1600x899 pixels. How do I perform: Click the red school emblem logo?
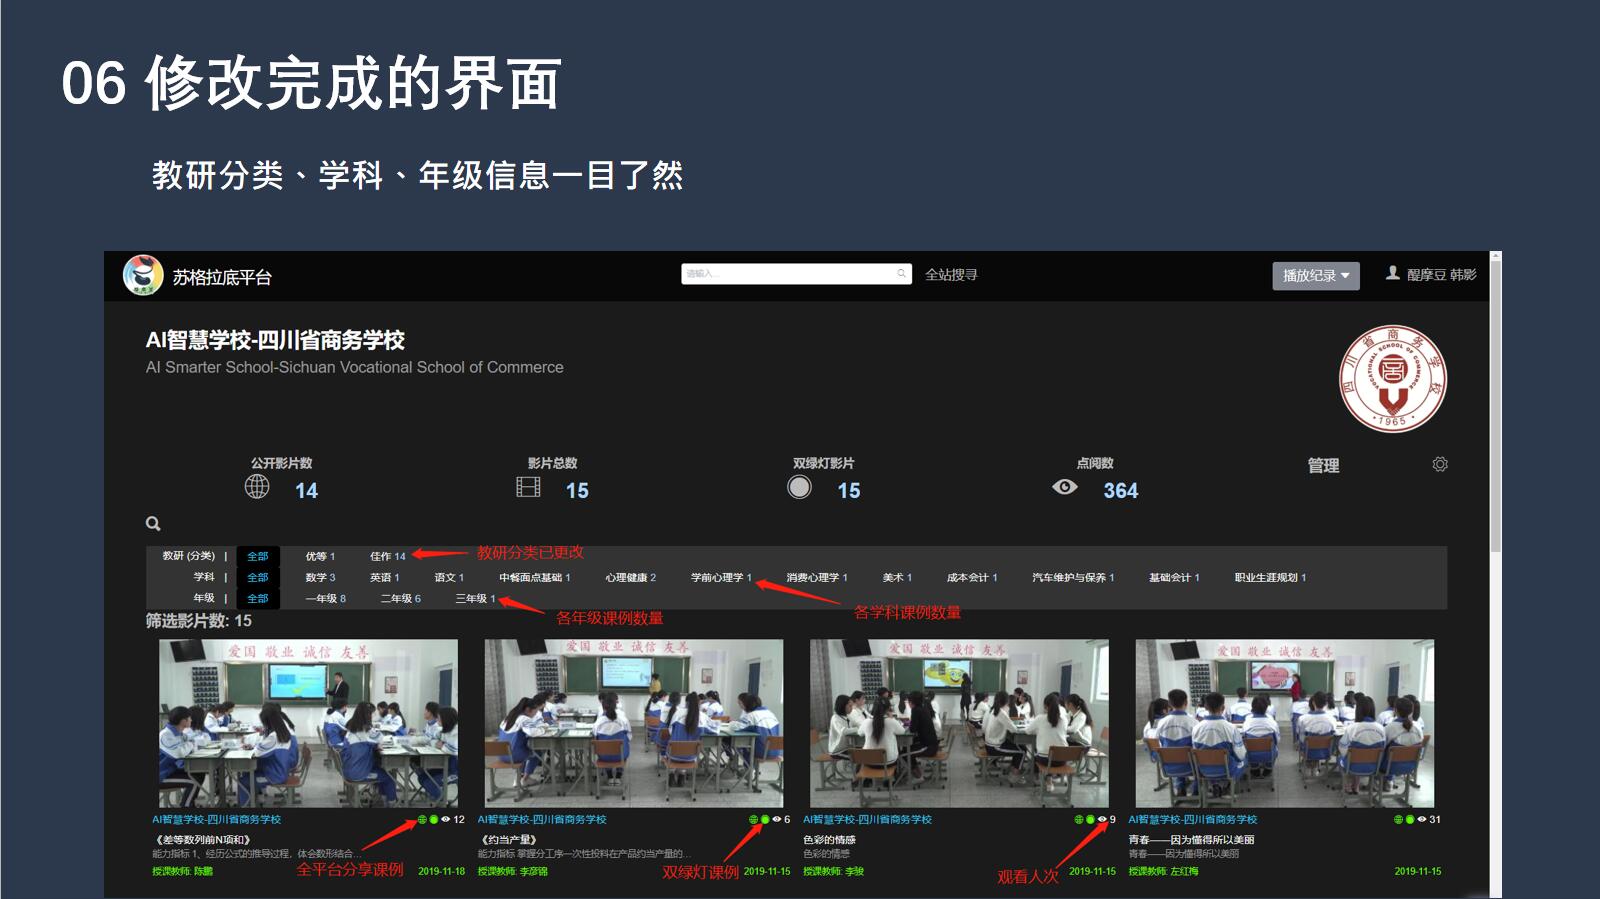click(x=1392, y=378)
